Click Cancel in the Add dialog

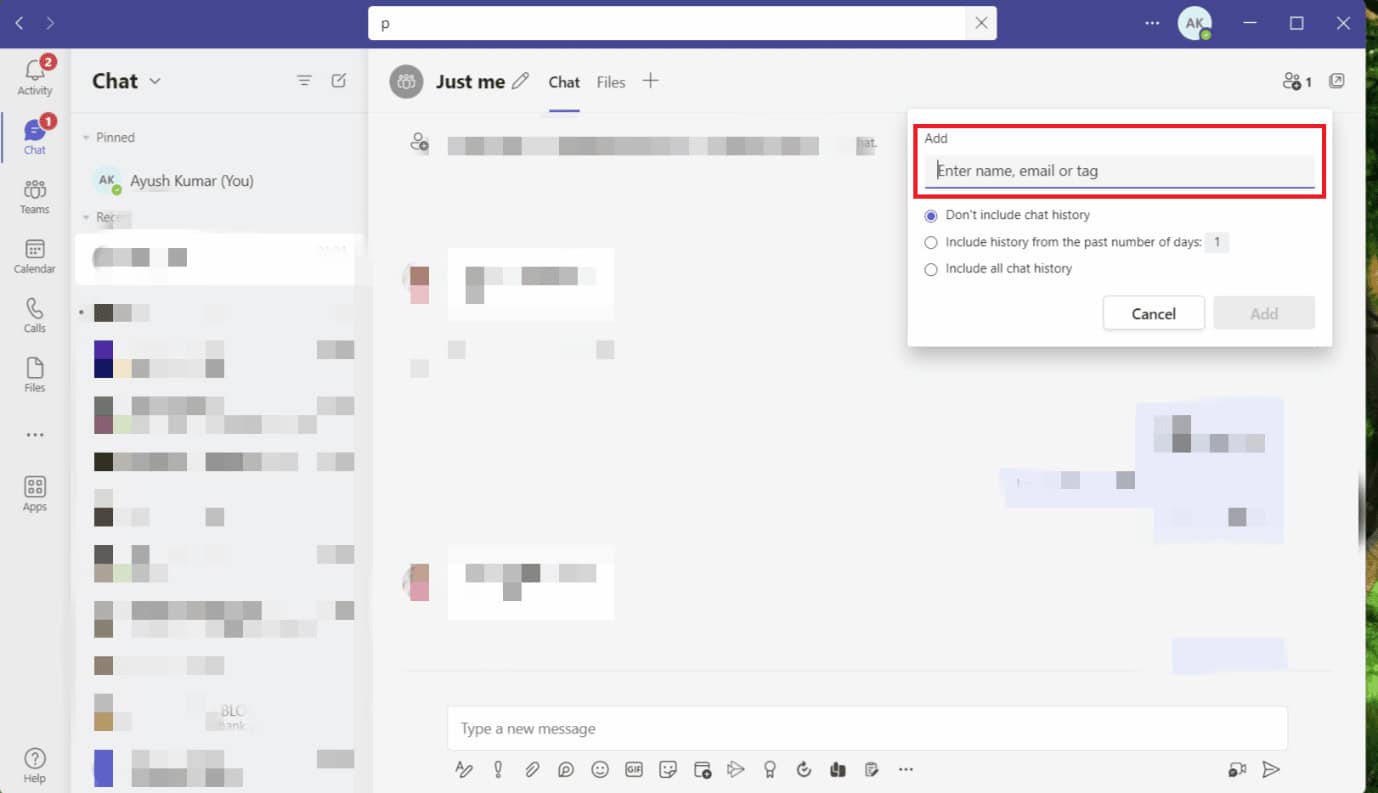point(1153,313)
